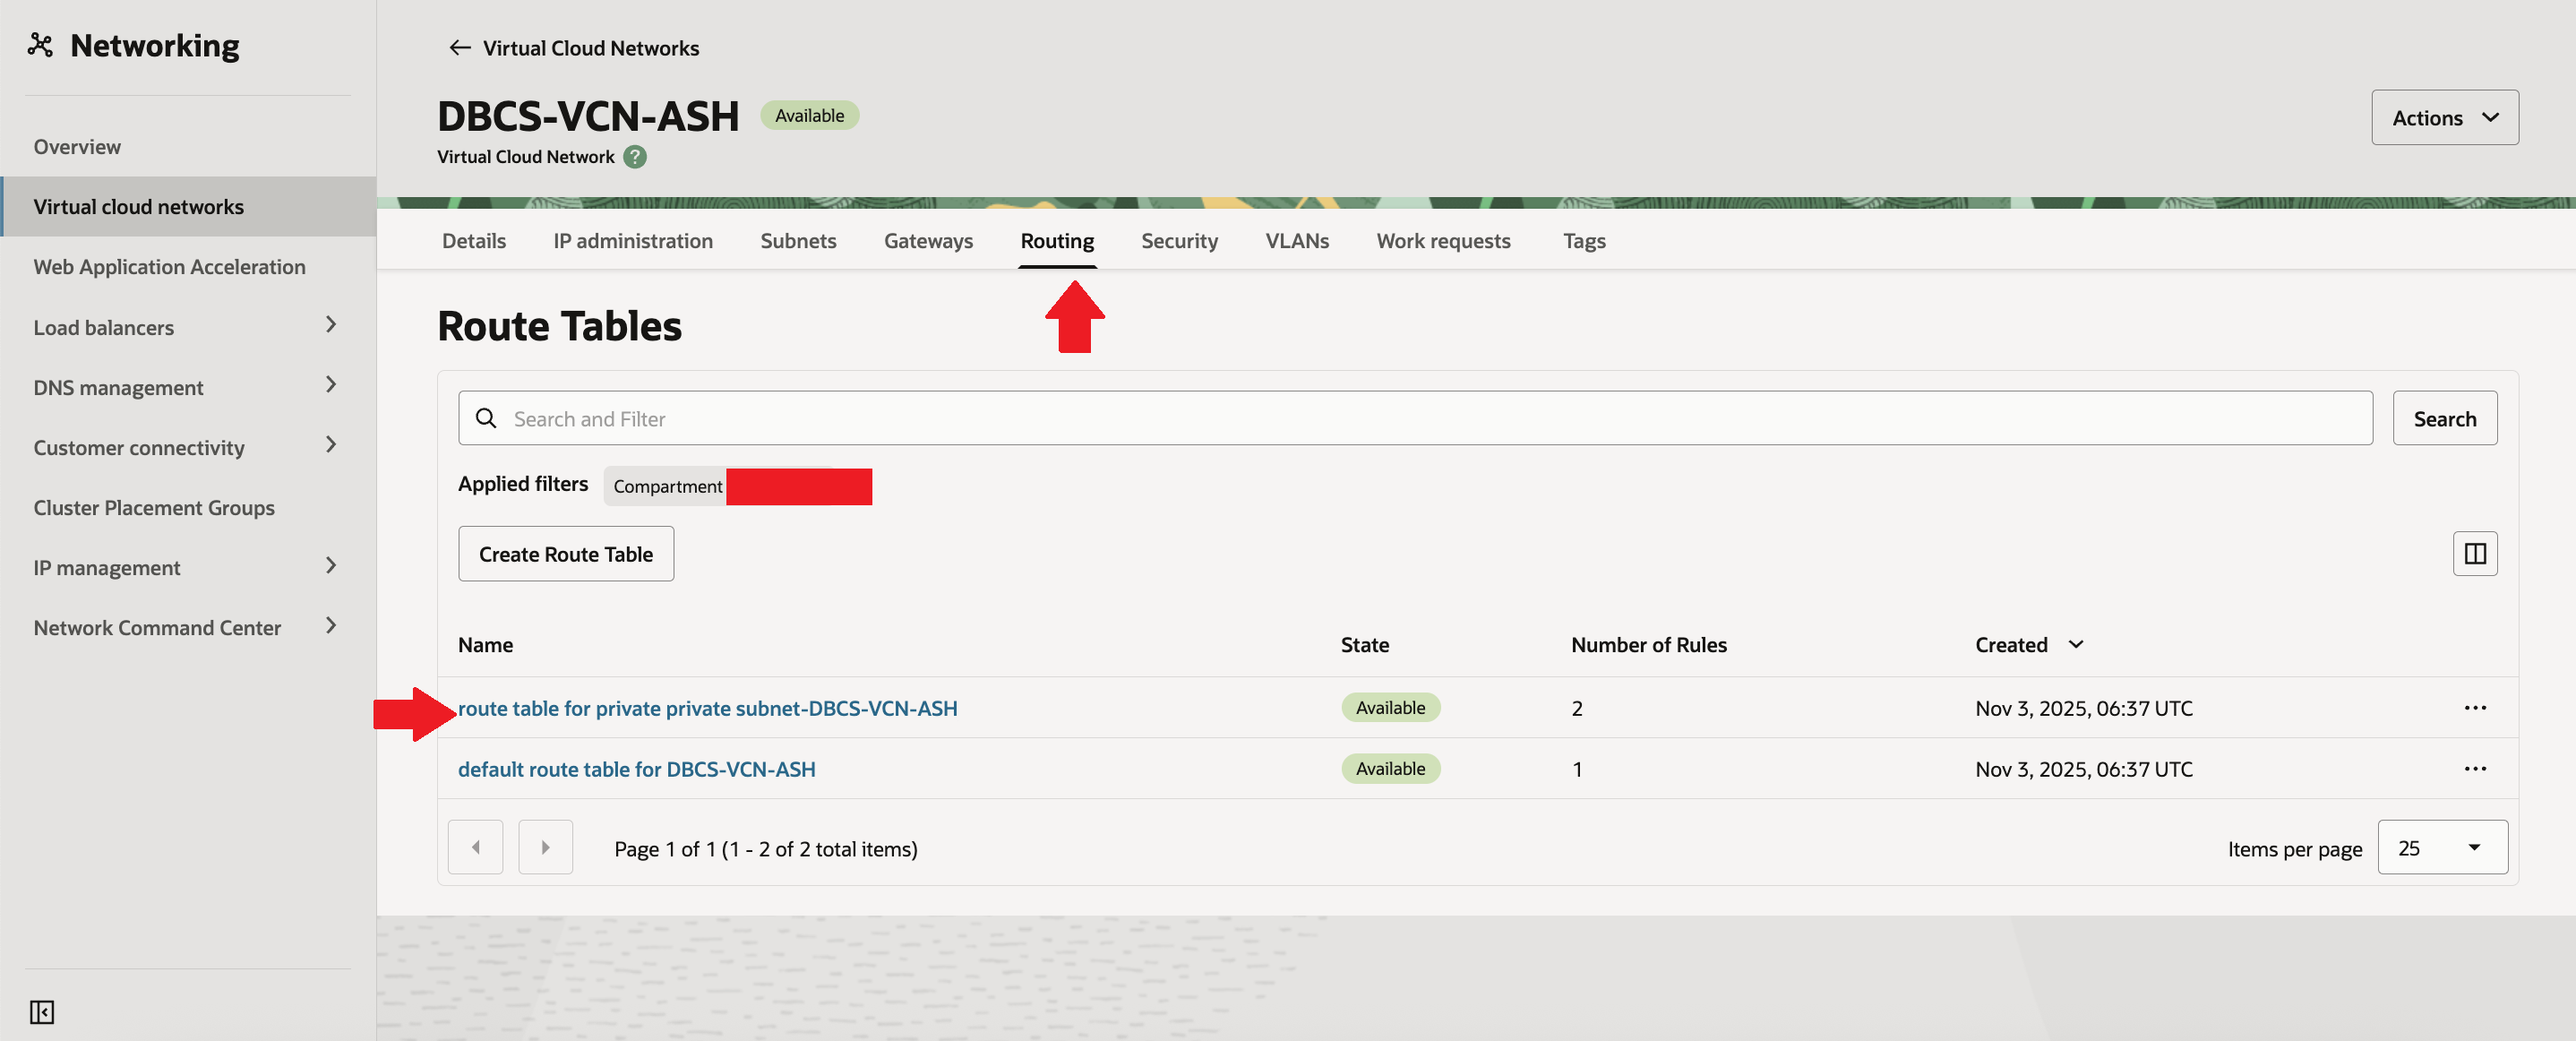Click the Search and Filter input field
This screenshot has width=2576, height=1041.
1414,419
